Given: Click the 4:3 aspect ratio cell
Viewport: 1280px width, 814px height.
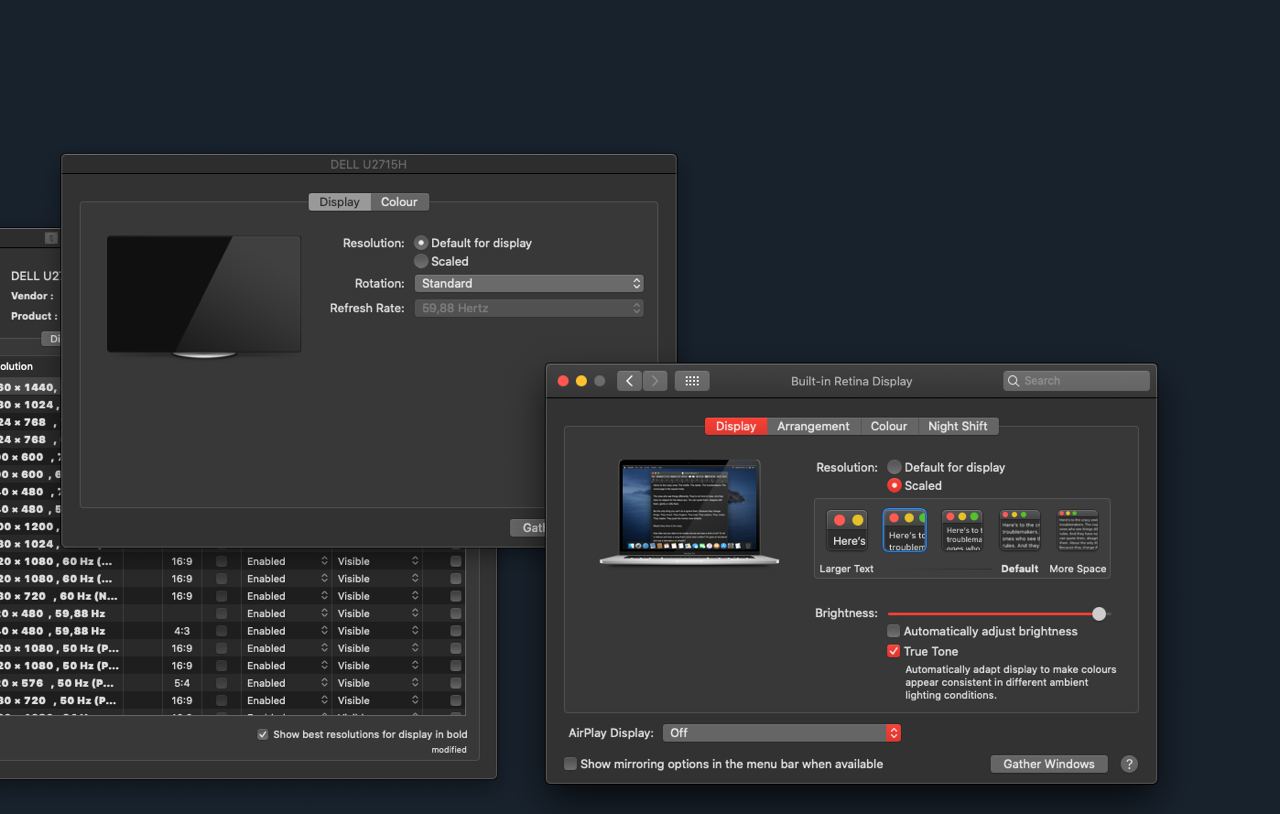Looking at the screenshot, I should pos(181,631).
